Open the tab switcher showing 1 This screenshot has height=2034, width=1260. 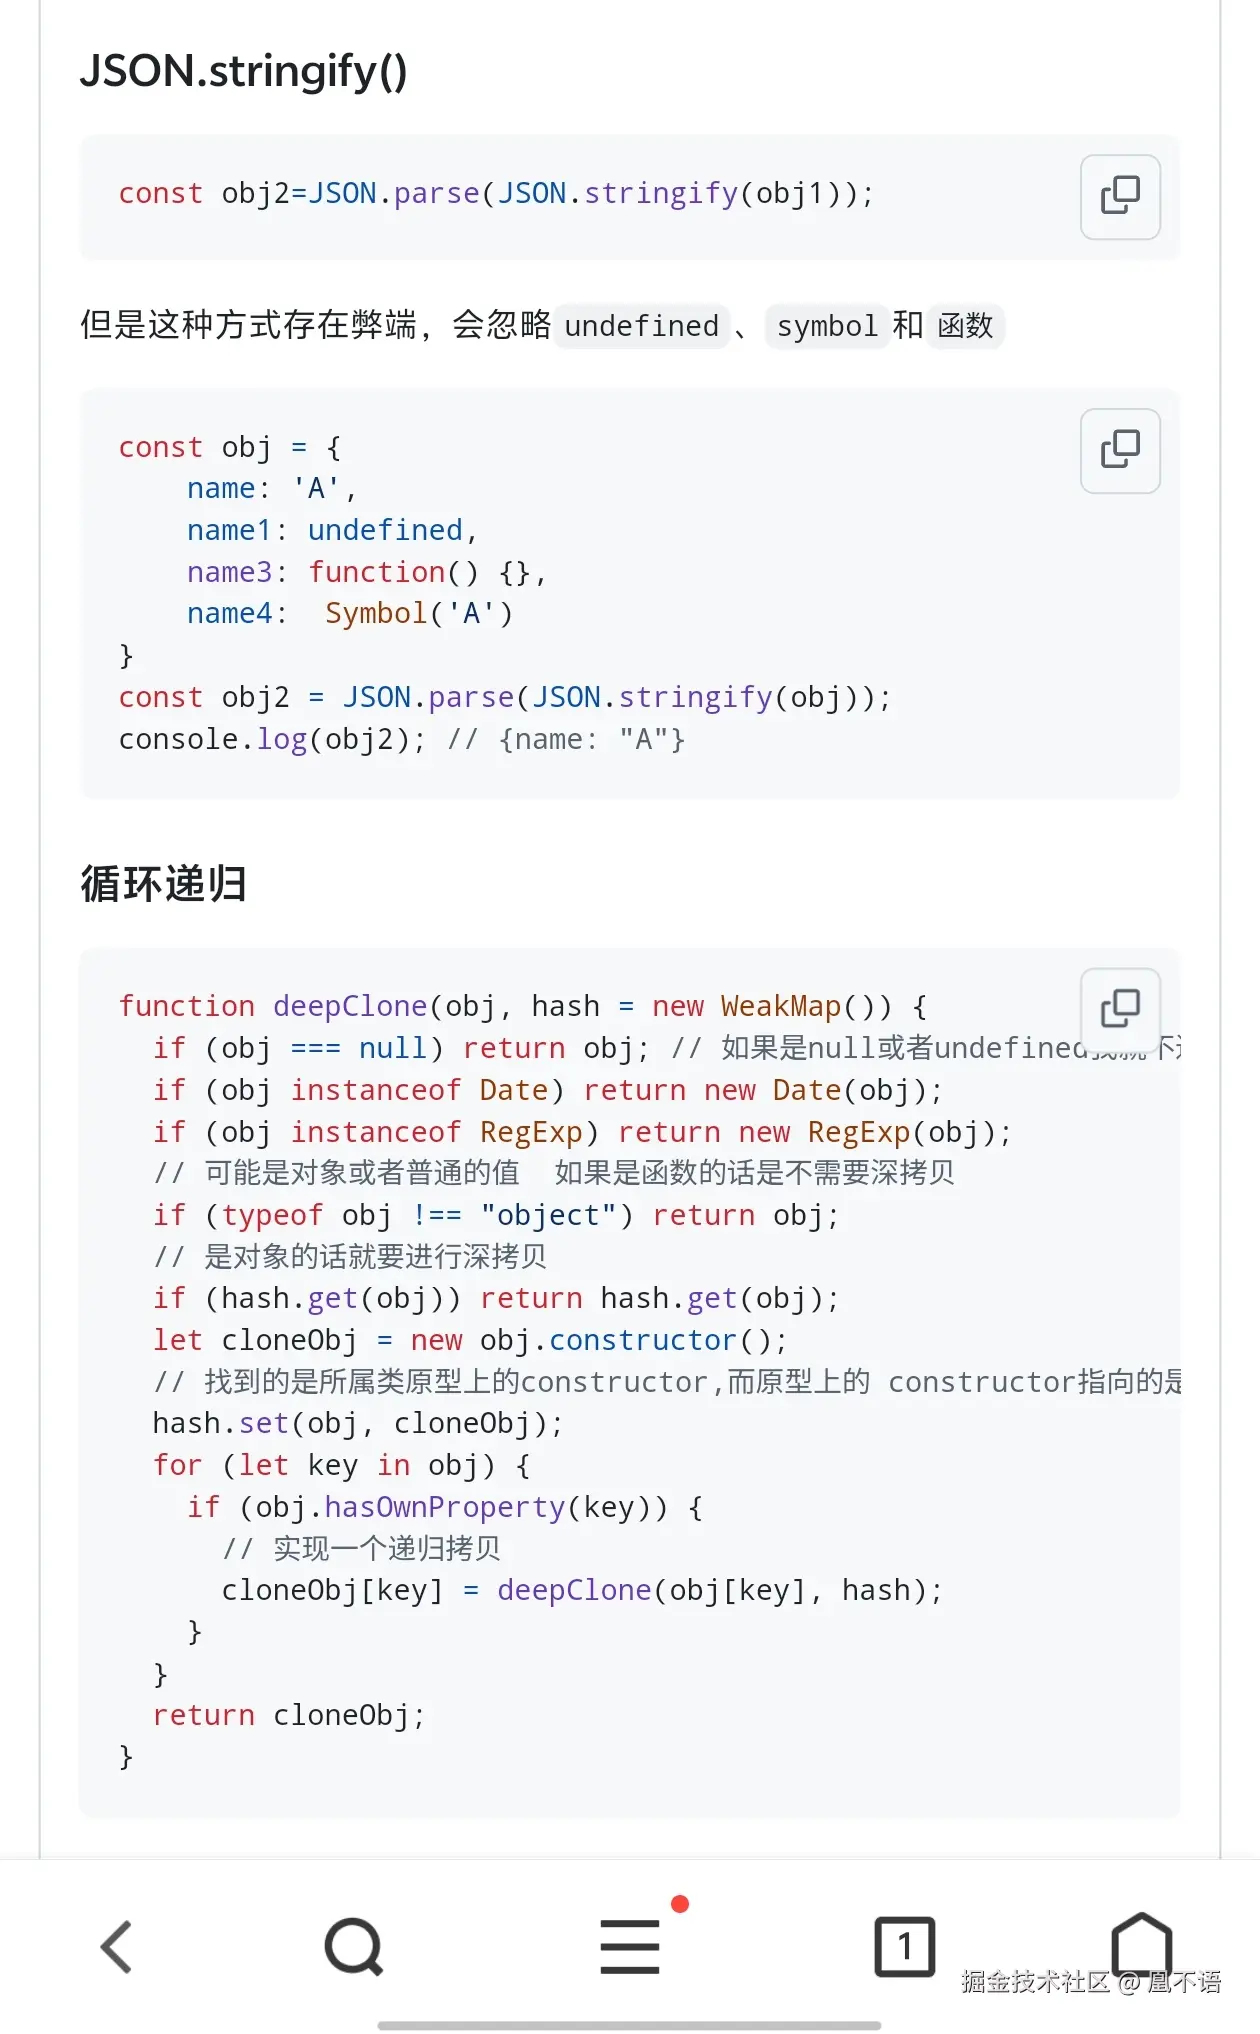(x=905, y=1946)
